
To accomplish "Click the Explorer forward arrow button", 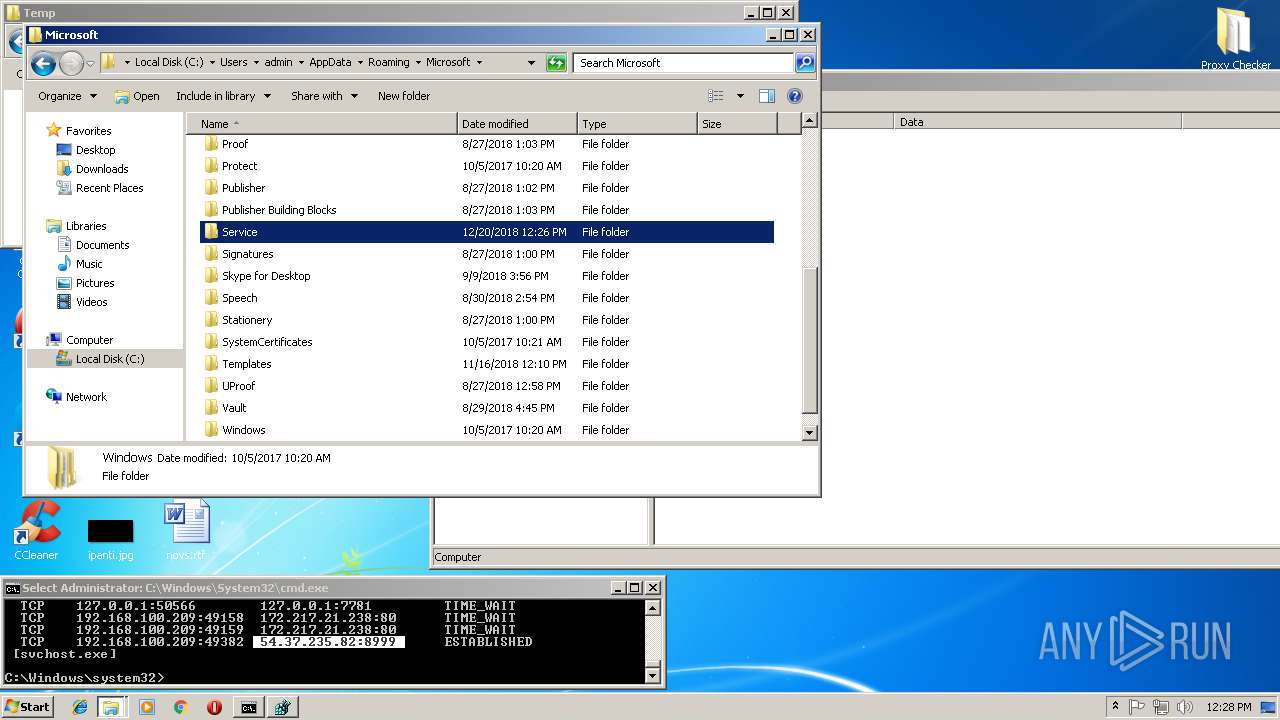I will pyautogui.click(x=71, y=63).
